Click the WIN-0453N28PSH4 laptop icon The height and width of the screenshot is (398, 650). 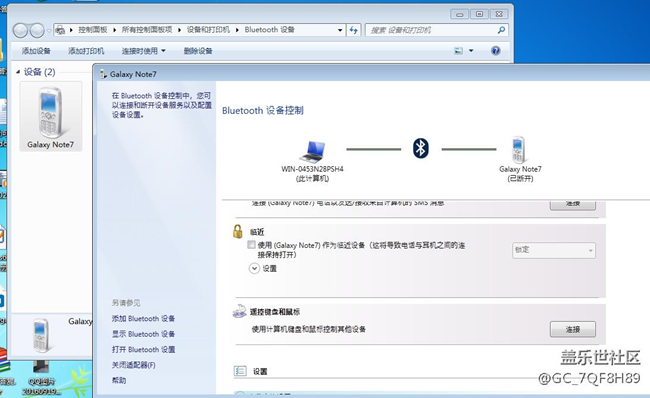312,151
